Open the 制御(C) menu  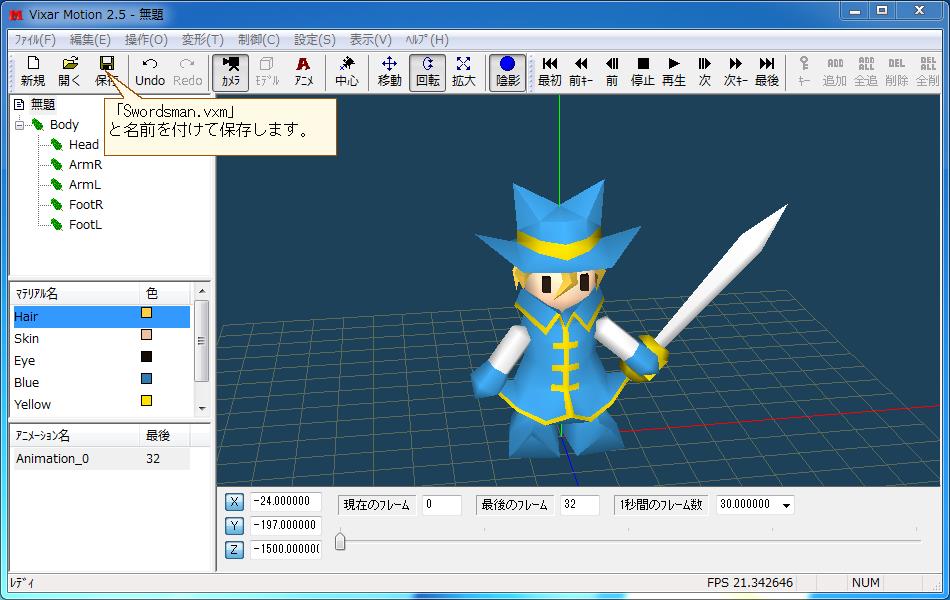(259, 39)
